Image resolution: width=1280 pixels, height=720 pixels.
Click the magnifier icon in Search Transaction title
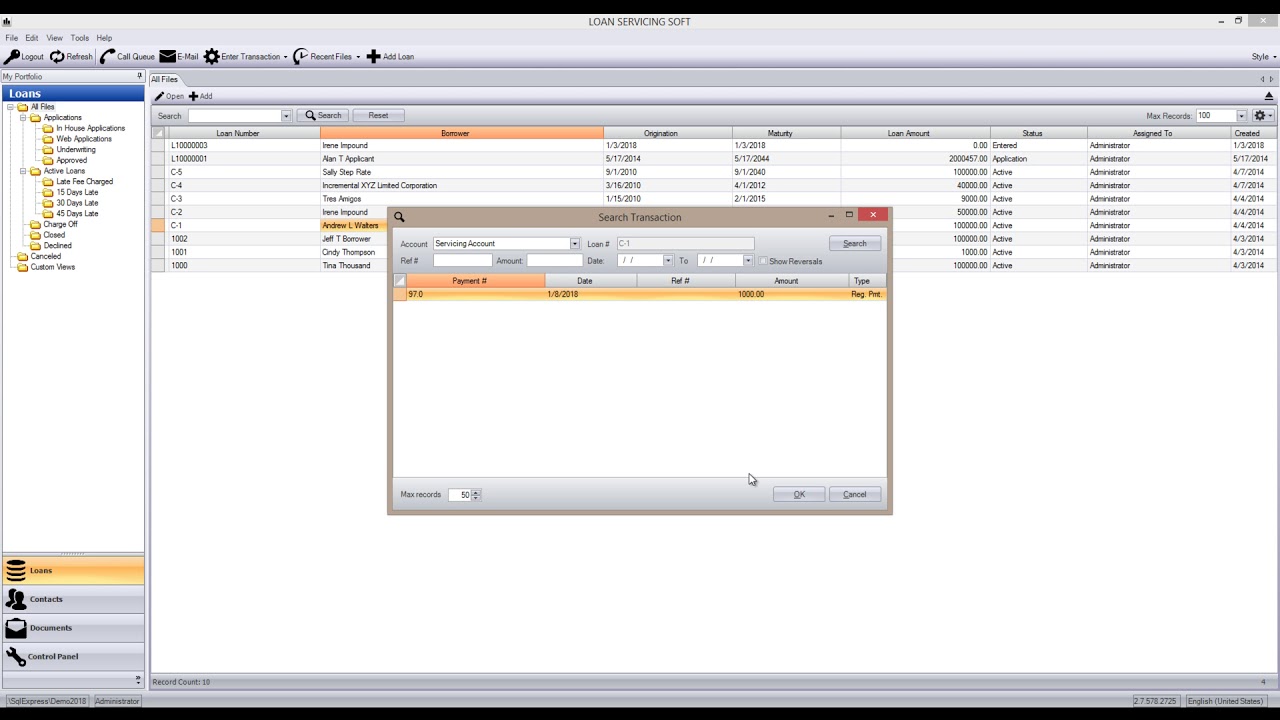click(399, 217)
